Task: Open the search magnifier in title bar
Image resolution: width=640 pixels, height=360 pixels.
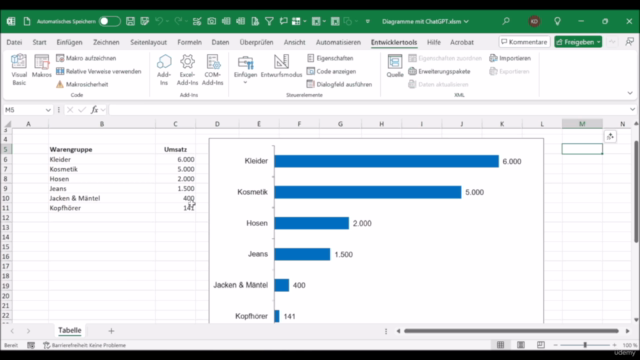Action: tap(506, 21)
